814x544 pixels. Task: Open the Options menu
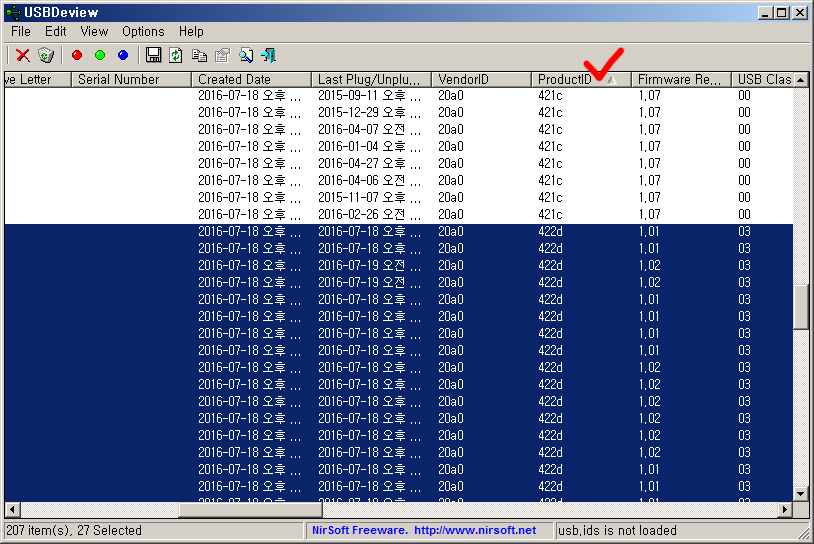143,31
